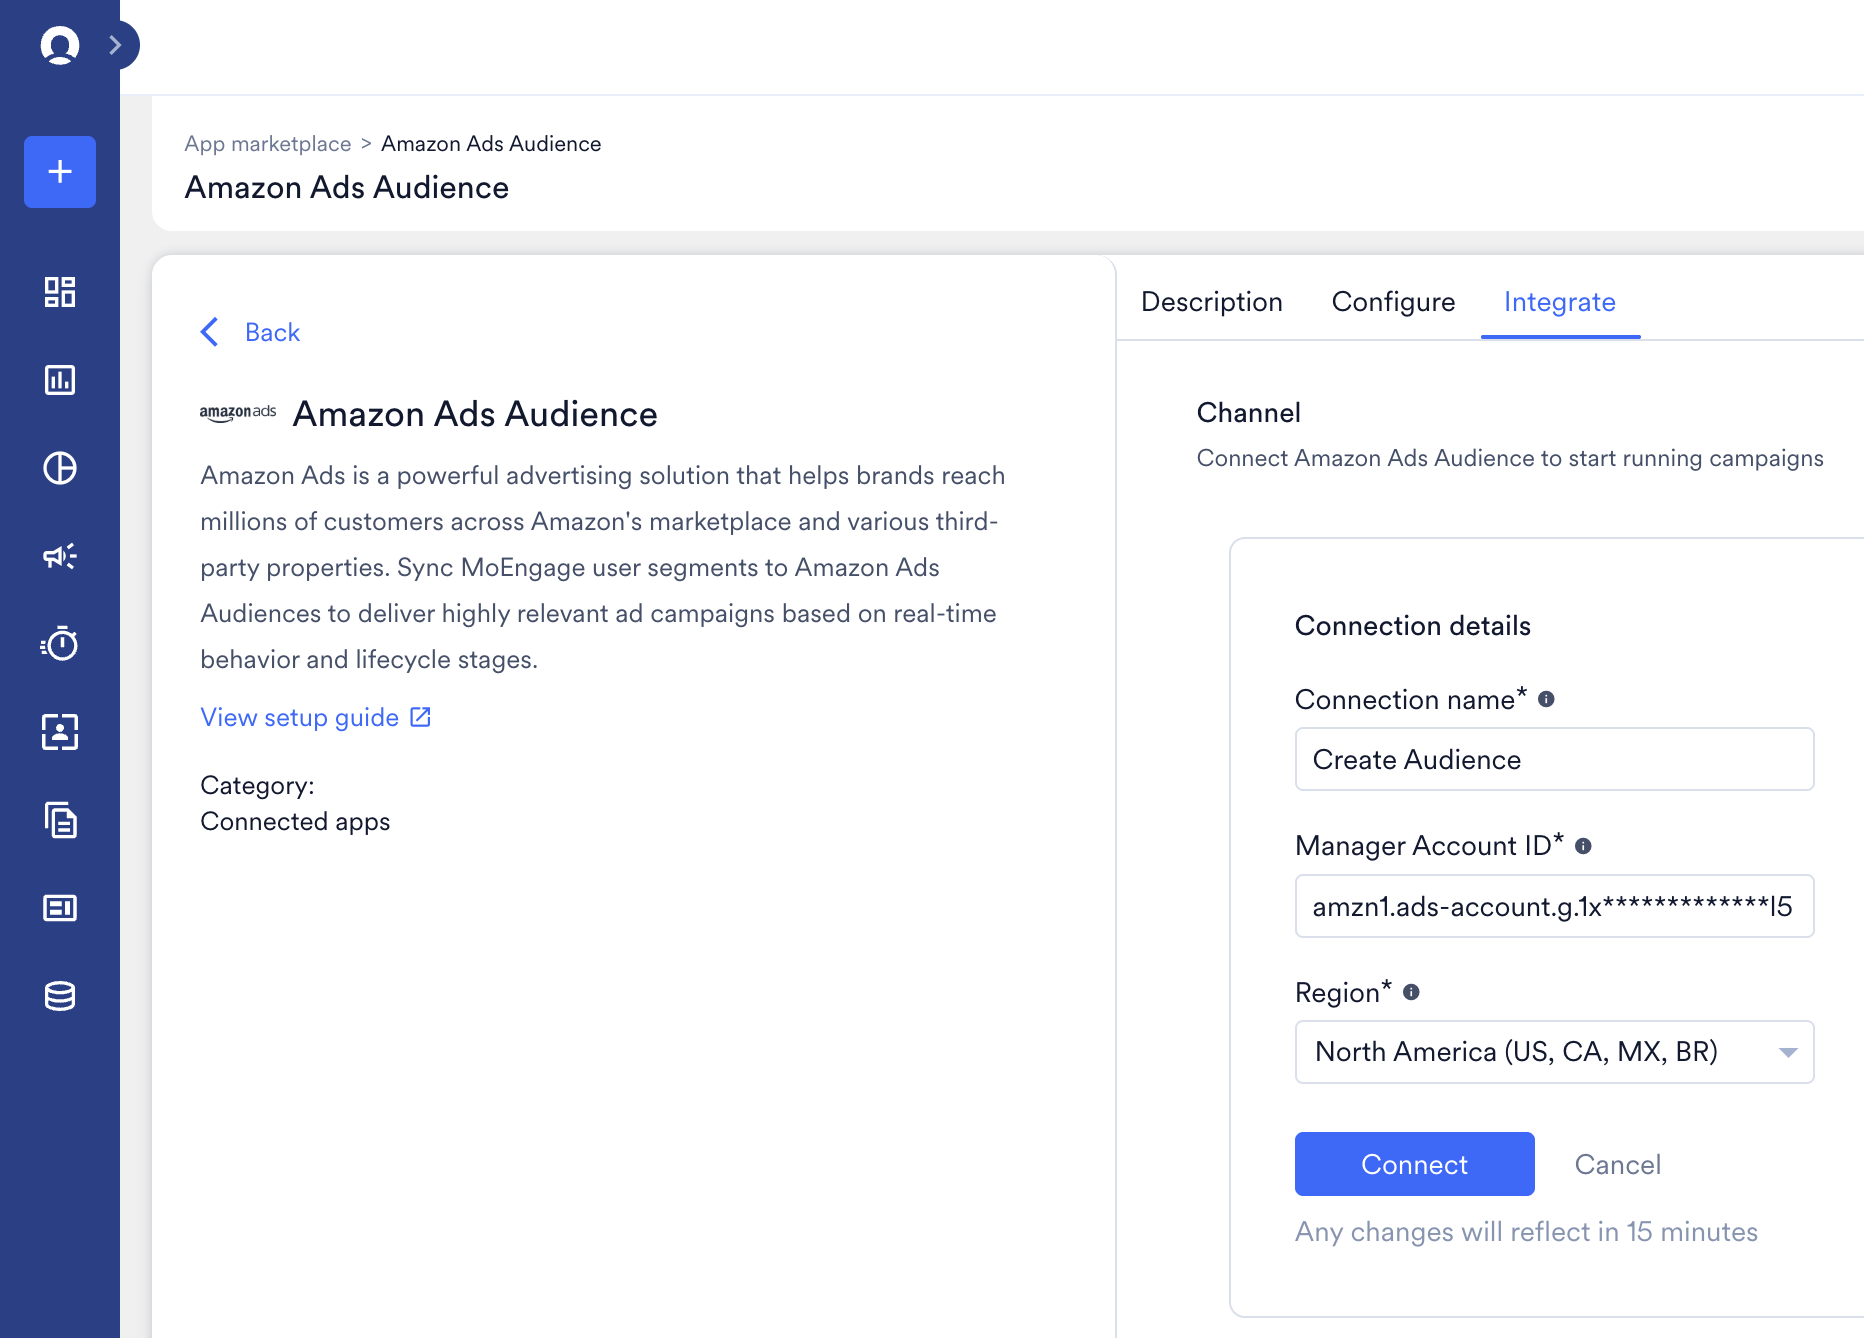Click 'Any changes will reflect in 15 minutes' note
The image size is (1864, 1338).
click(x=1526, y=1232)
